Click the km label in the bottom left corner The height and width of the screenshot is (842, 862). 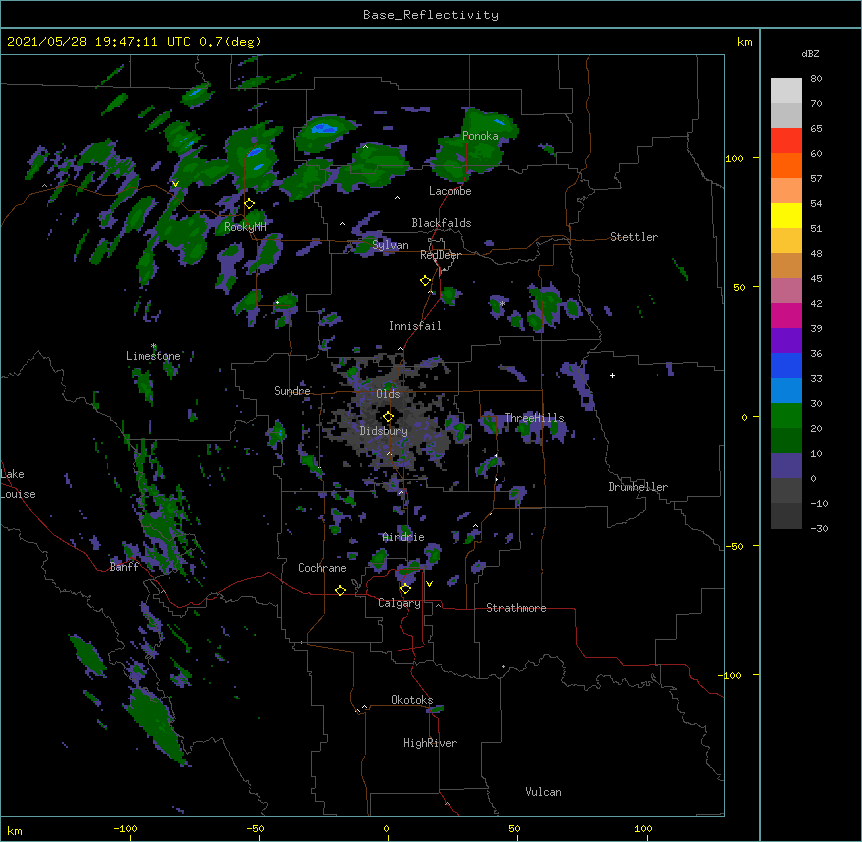(x=15, y=831)
